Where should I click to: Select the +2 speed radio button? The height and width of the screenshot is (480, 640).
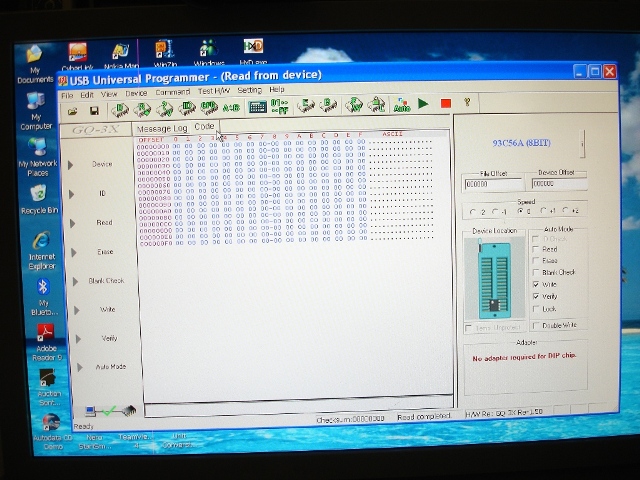click(x=565, y=210)
